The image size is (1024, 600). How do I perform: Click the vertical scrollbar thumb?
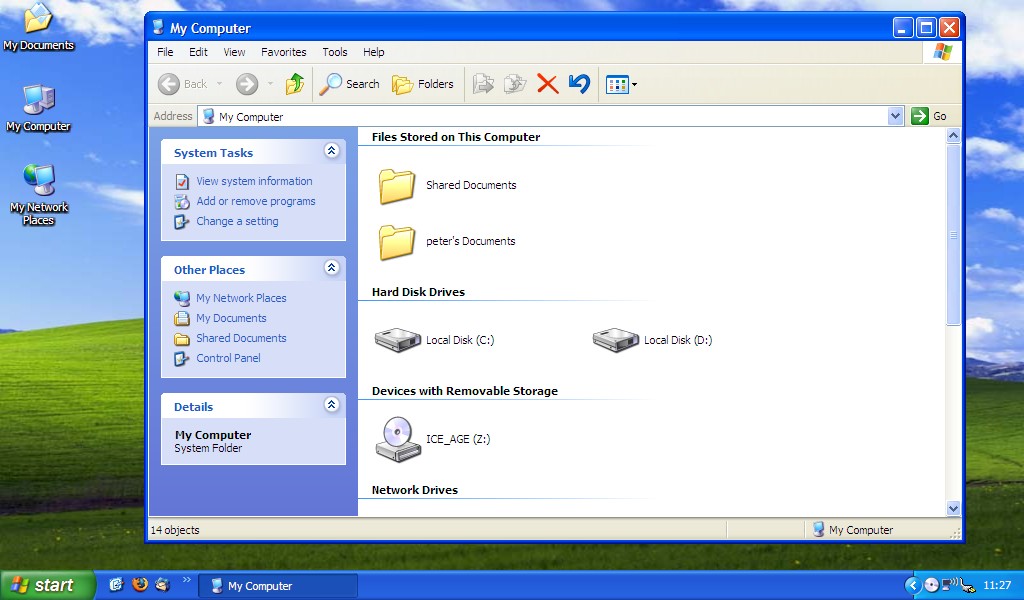pos(953,234)
